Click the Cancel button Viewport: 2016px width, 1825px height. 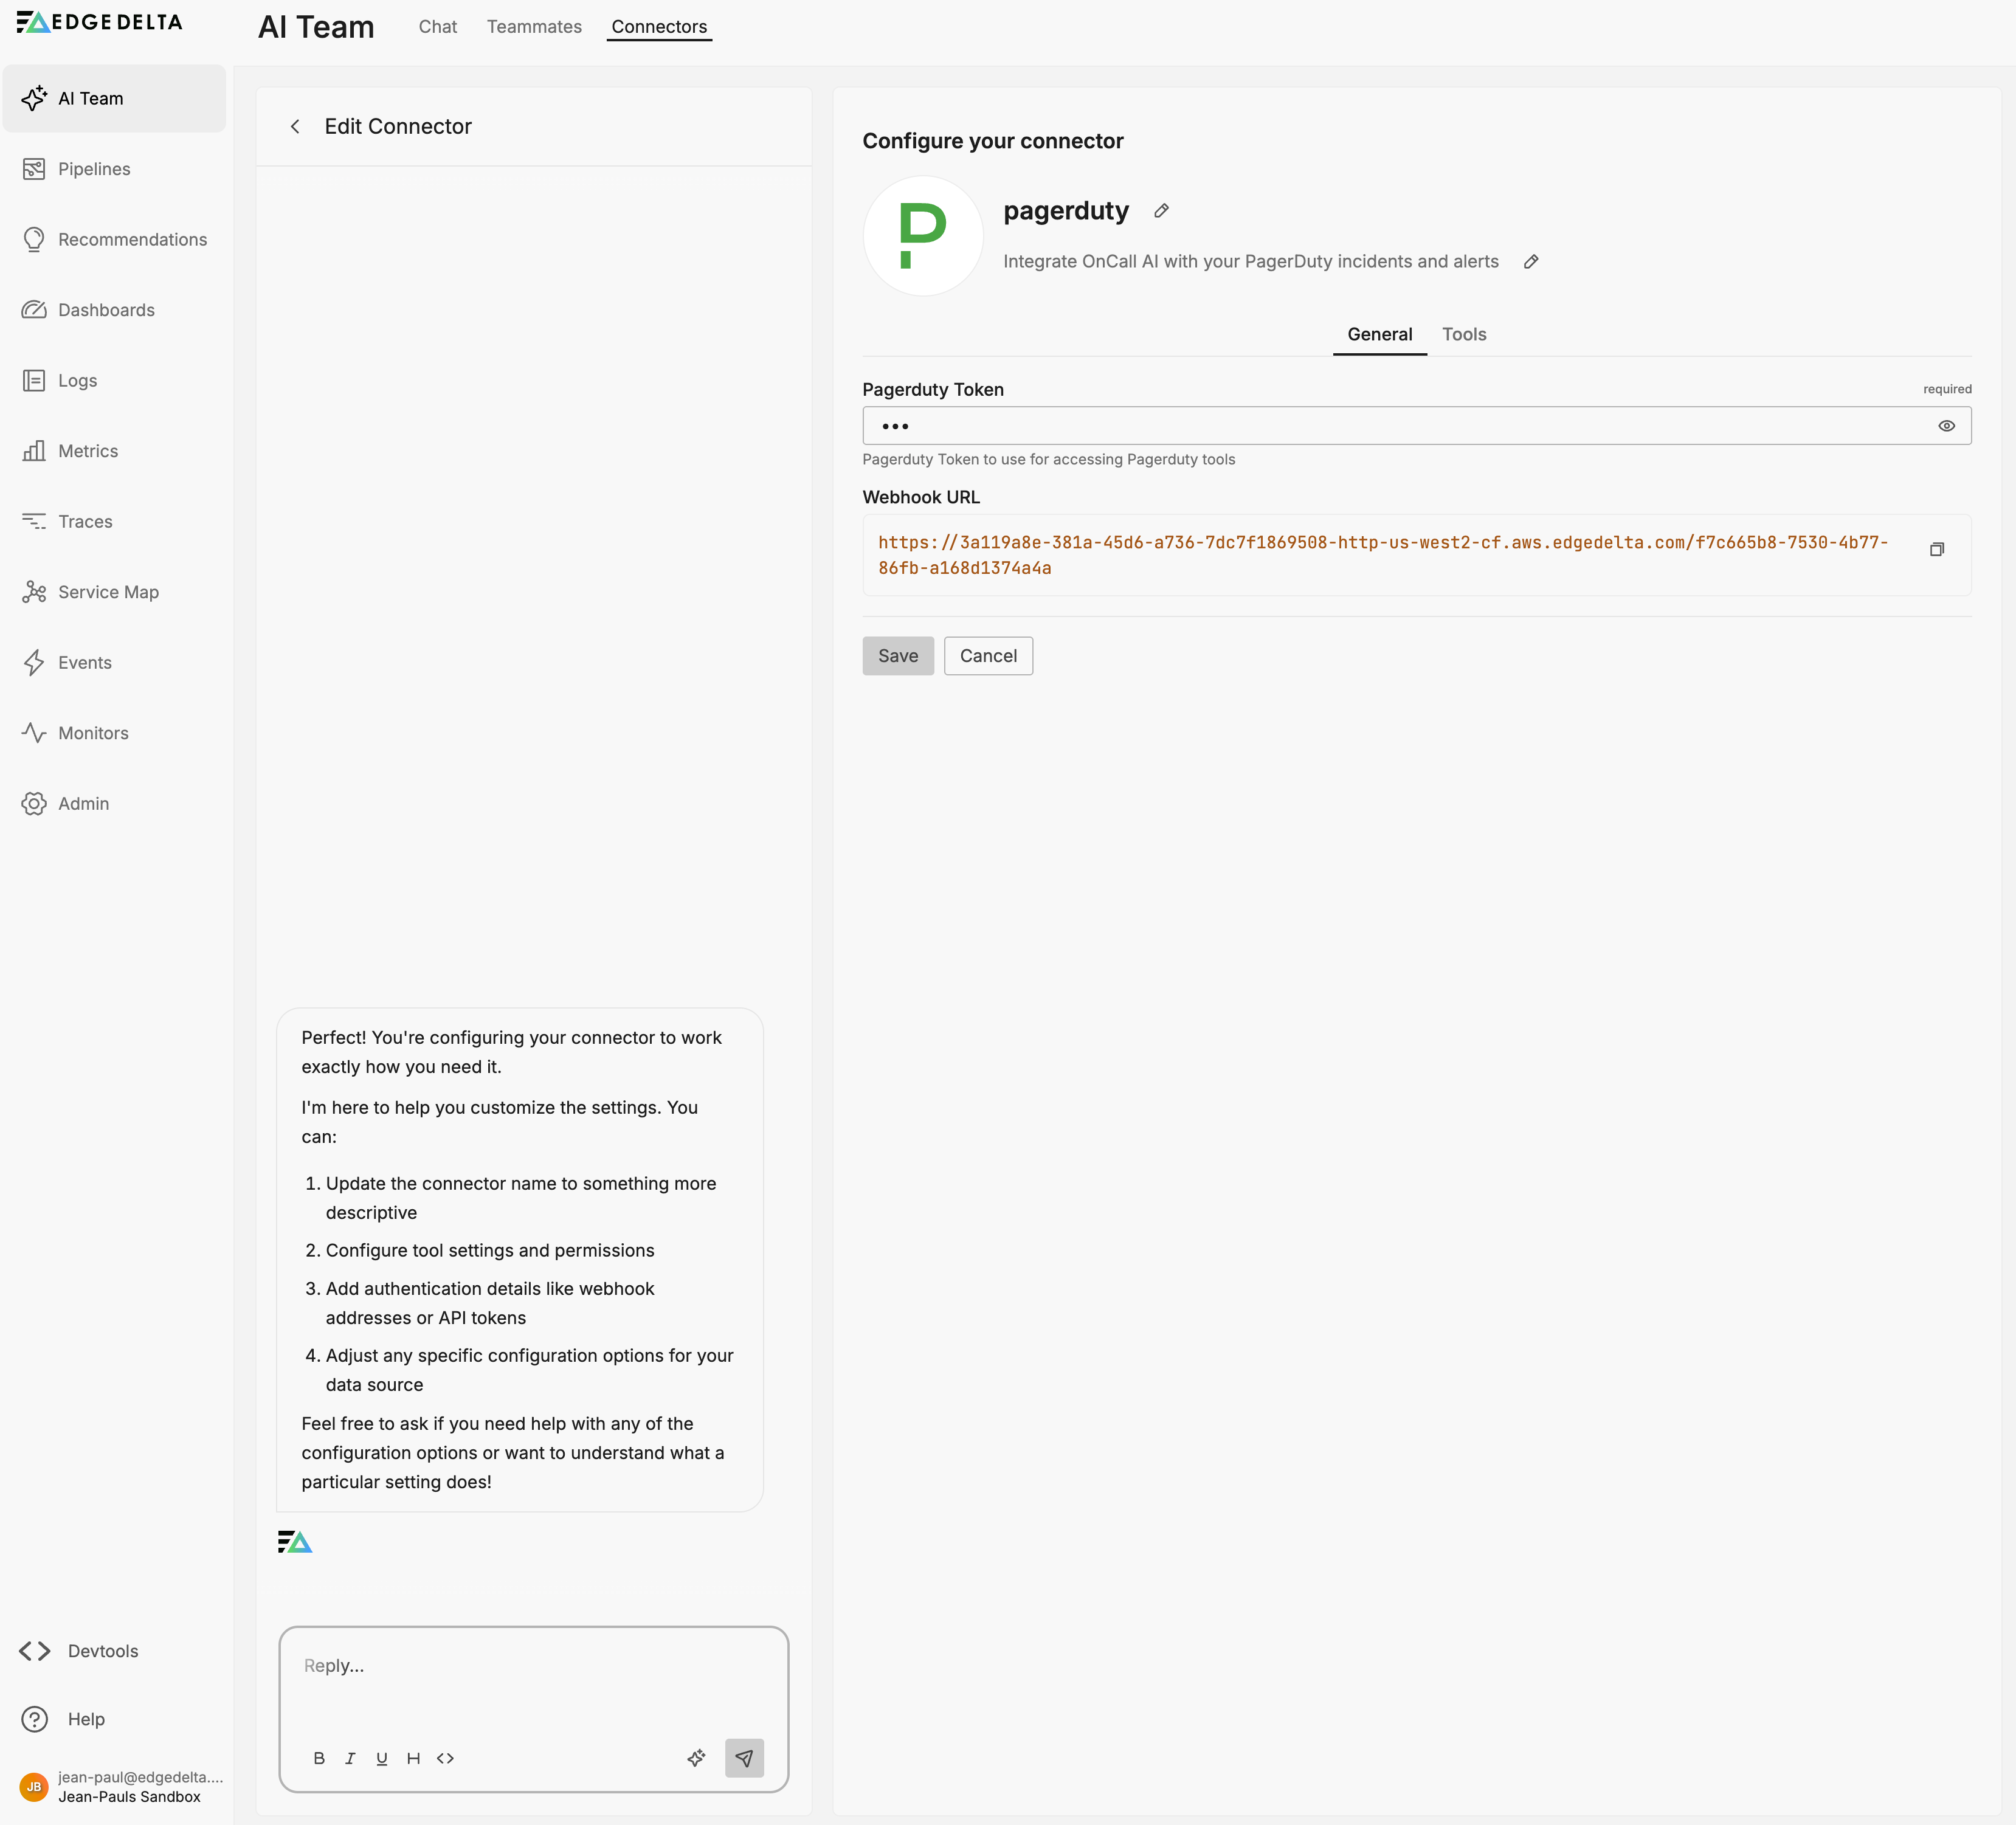click(x=987, y=656)
